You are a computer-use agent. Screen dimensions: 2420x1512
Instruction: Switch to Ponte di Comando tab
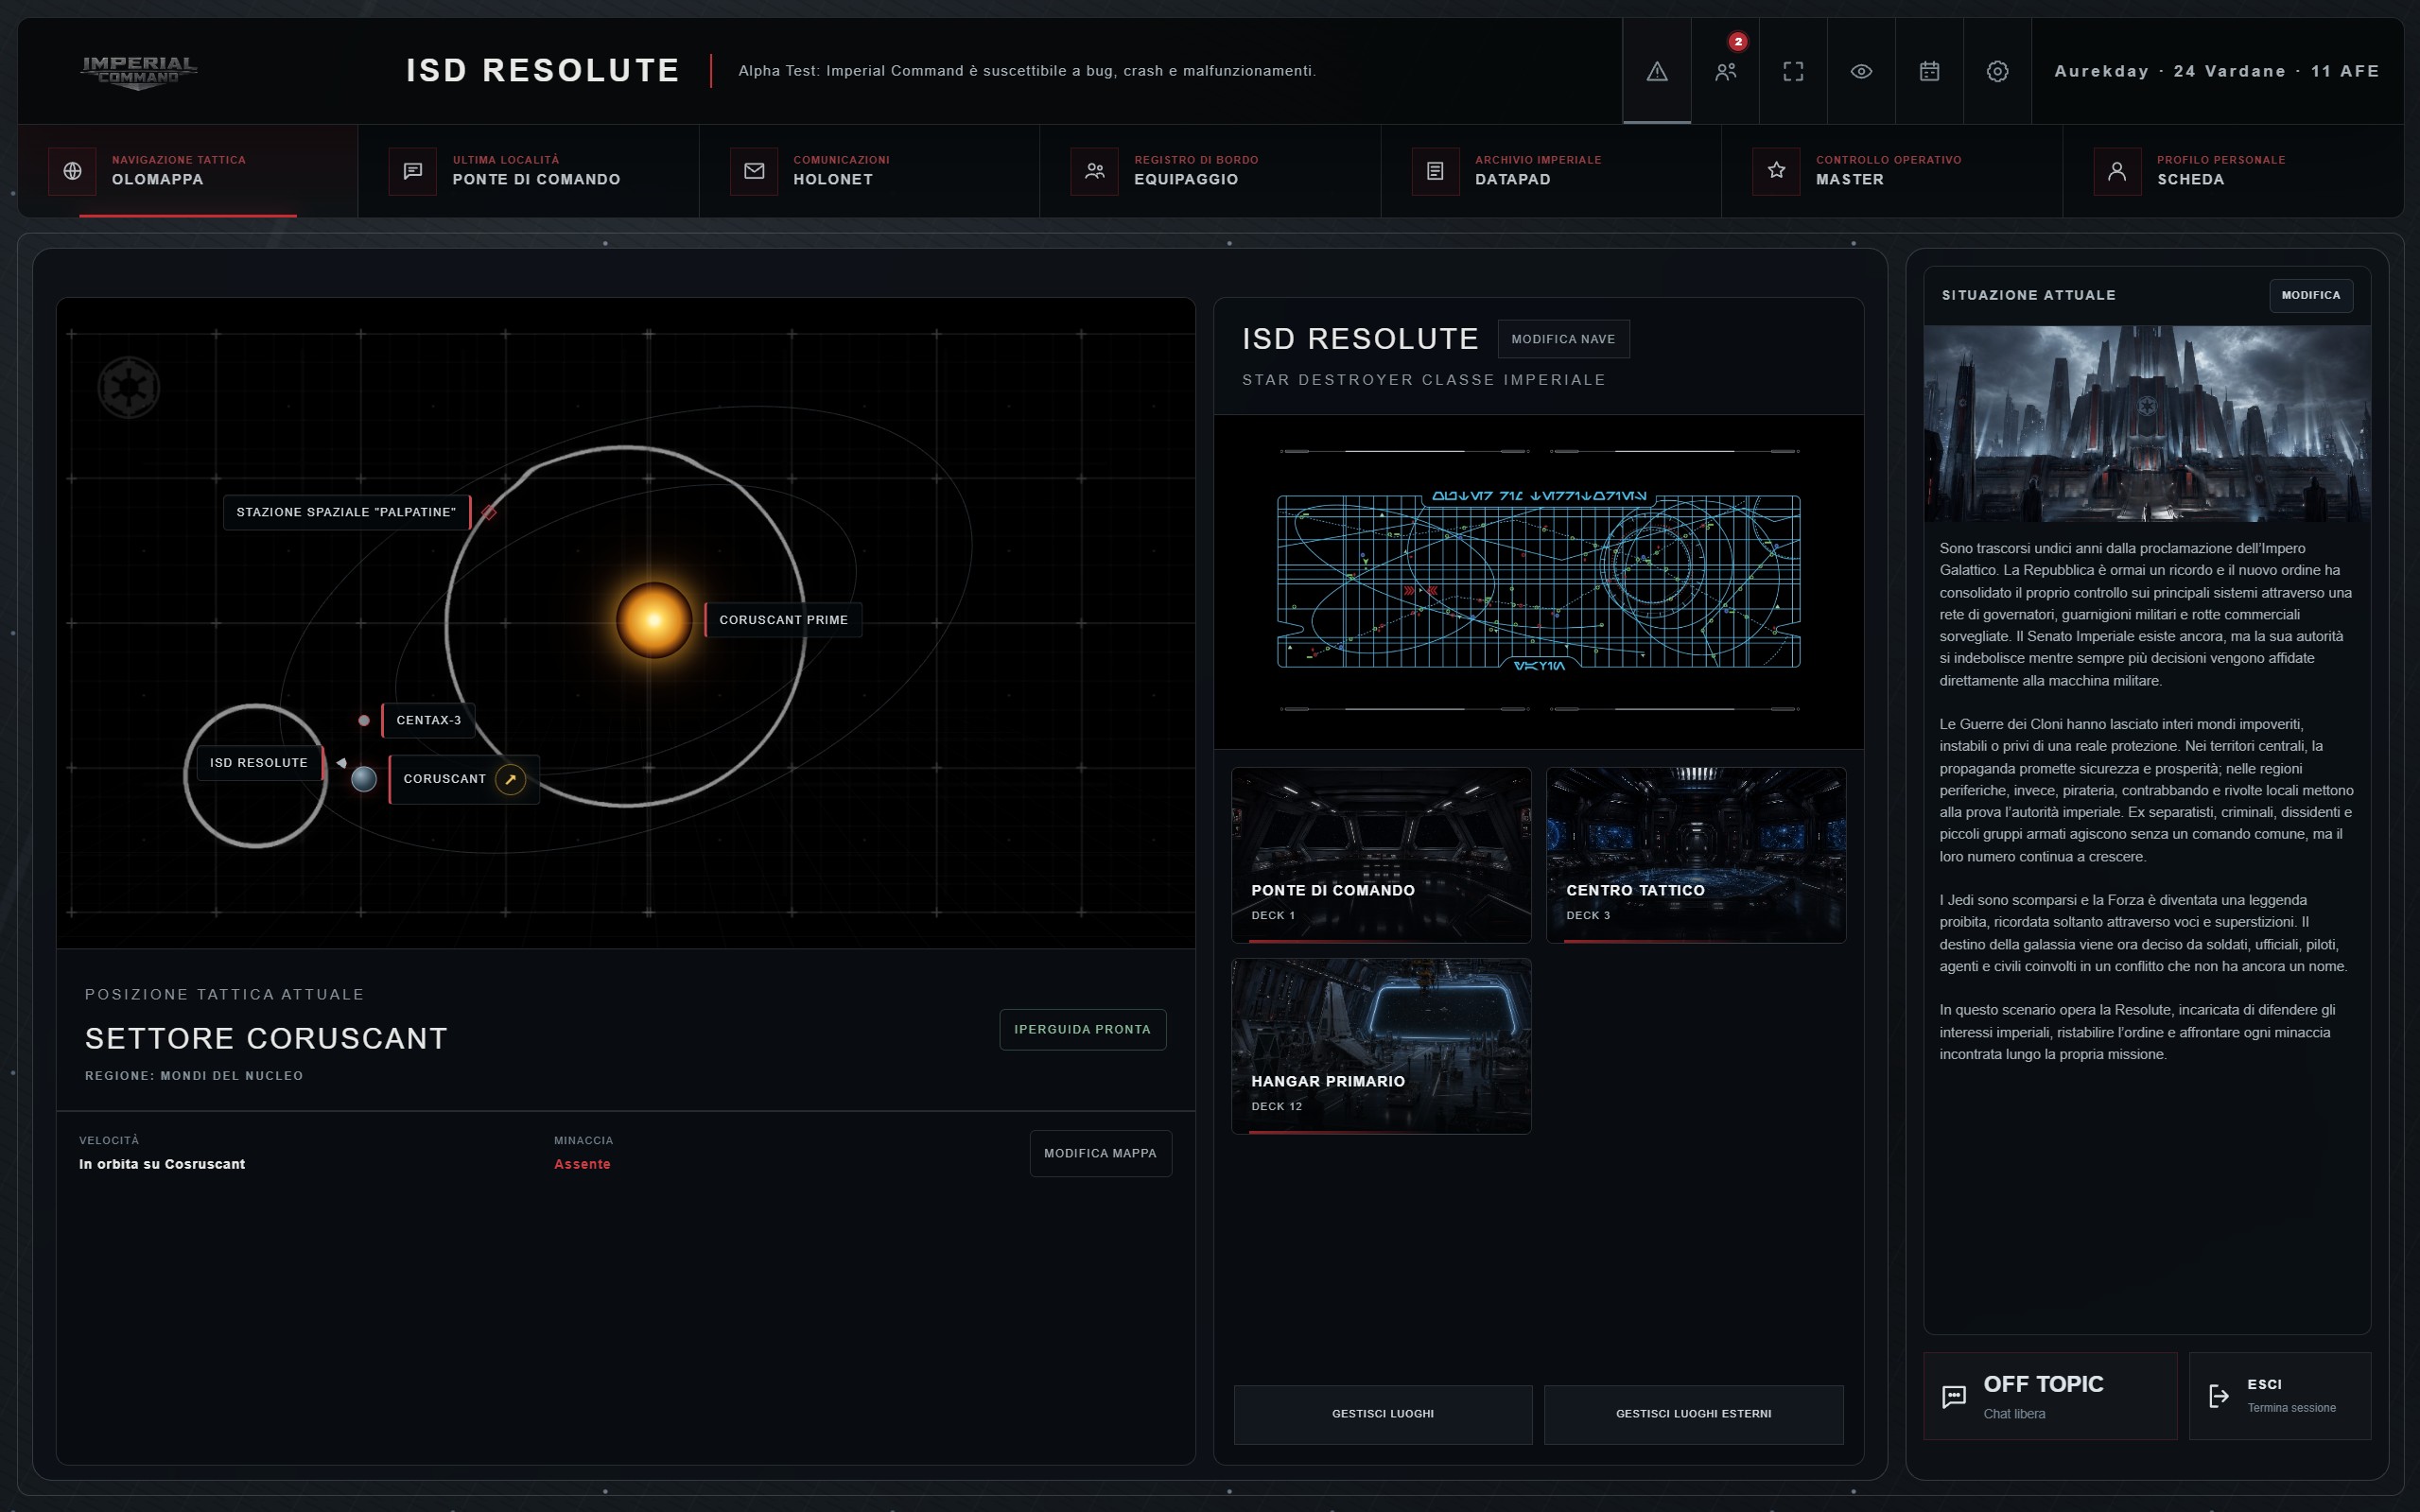tap(528, 171)
